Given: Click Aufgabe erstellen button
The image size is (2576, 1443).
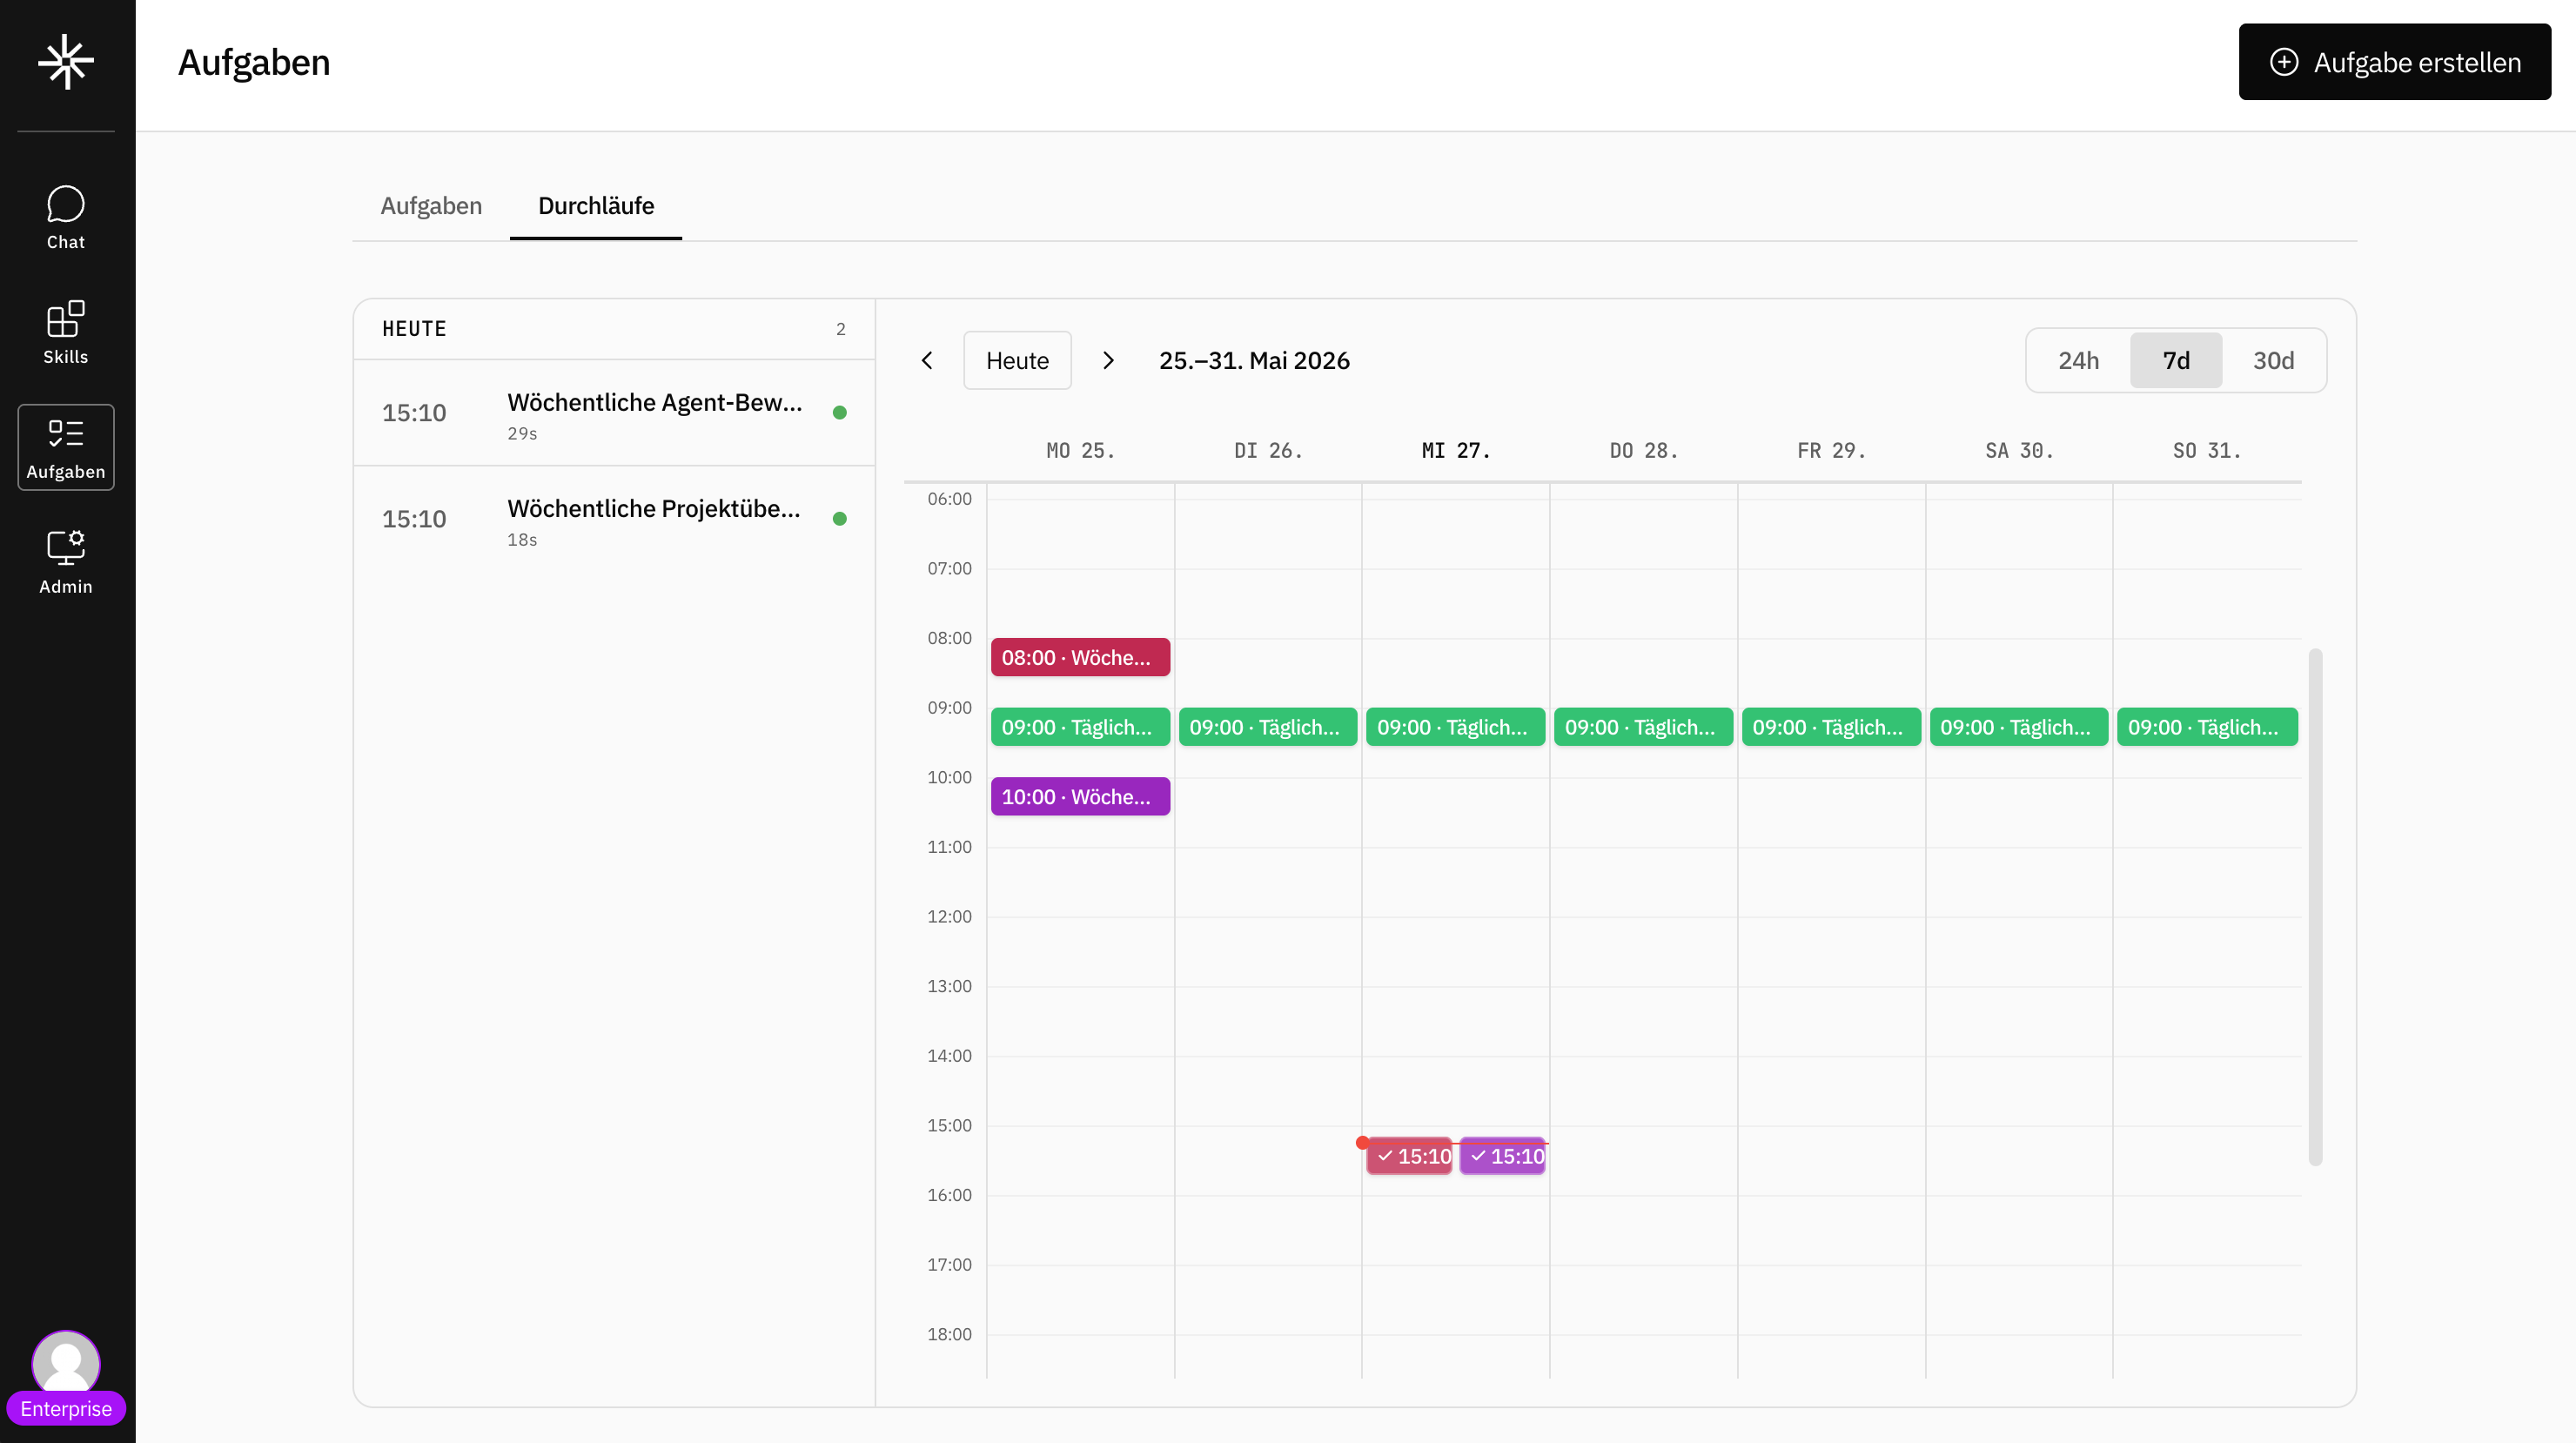Looking at the screenshot, I should coord(2394,62).
